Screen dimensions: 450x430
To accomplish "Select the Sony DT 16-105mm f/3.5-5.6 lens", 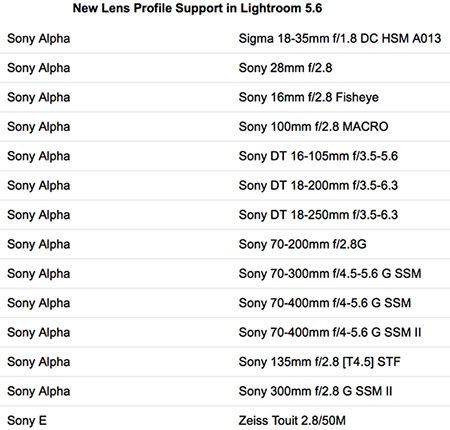I will [x=318, y=156].
